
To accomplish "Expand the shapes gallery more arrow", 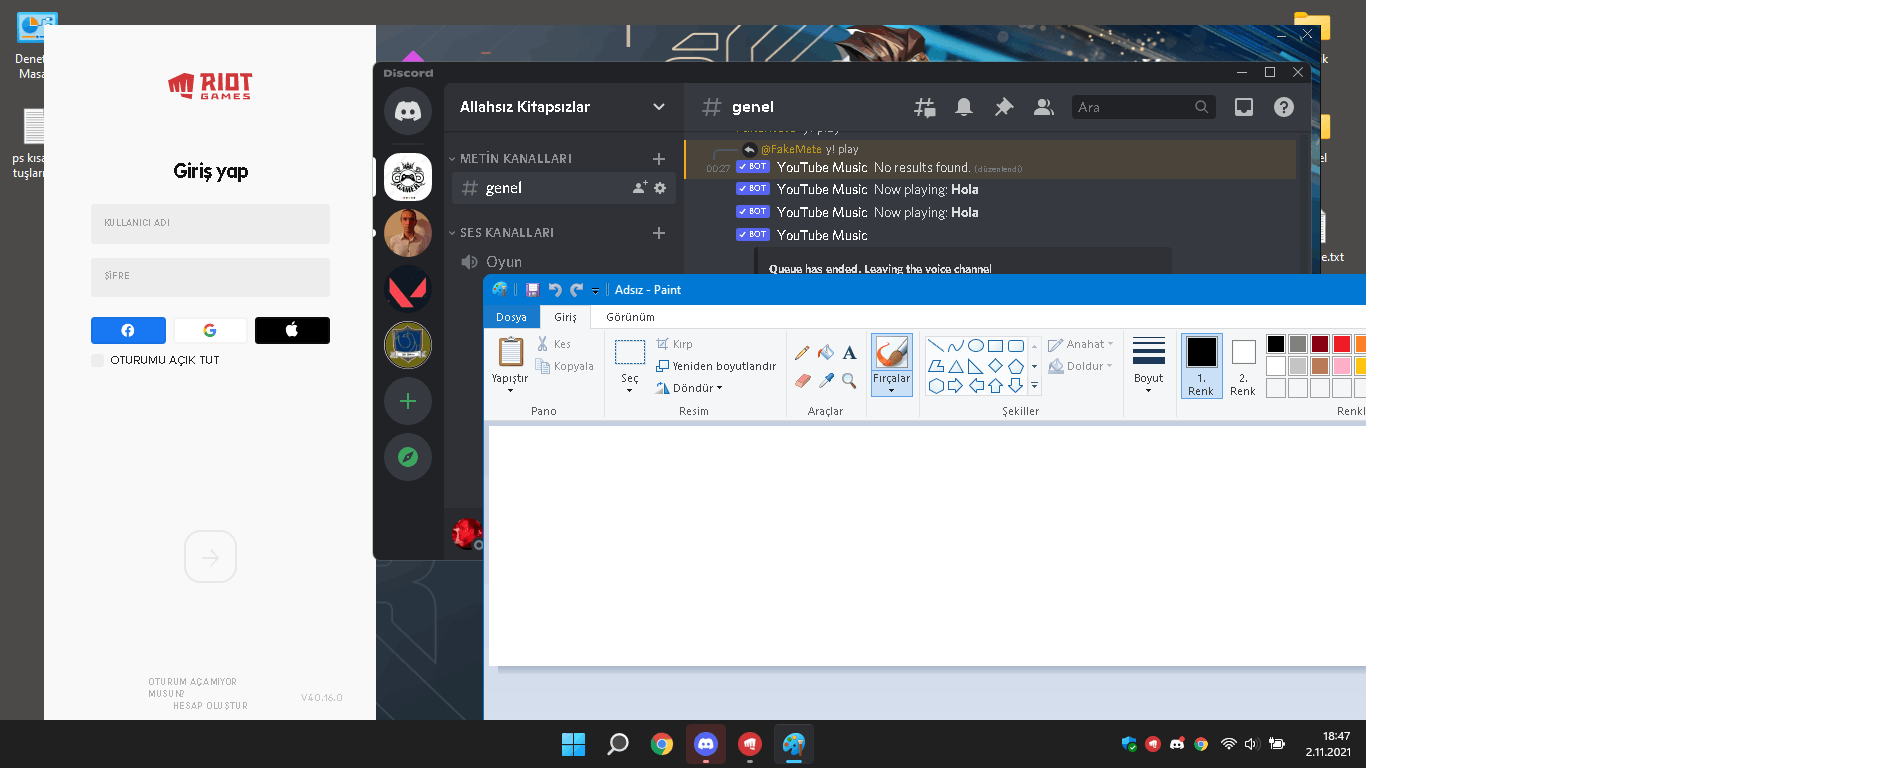I will coord(1034,386).
